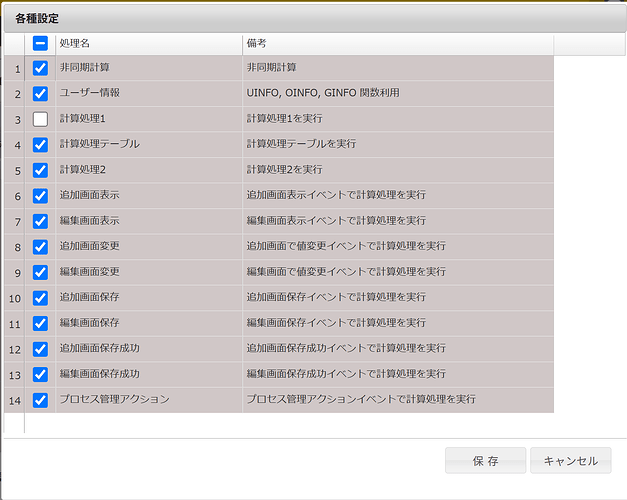The image size is (627, 500).
Task: Uncheck the 追加画面変更 checkbox
Action: click(40, 247)
